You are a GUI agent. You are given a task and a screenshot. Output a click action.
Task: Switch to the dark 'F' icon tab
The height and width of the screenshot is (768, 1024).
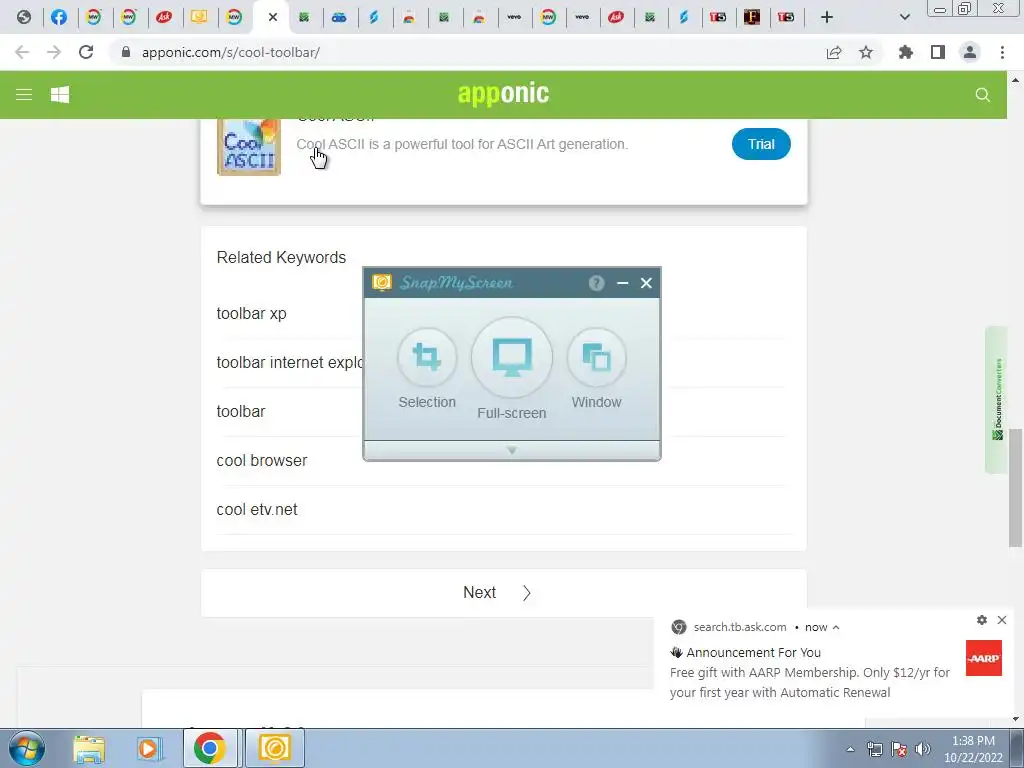(752, 17)
